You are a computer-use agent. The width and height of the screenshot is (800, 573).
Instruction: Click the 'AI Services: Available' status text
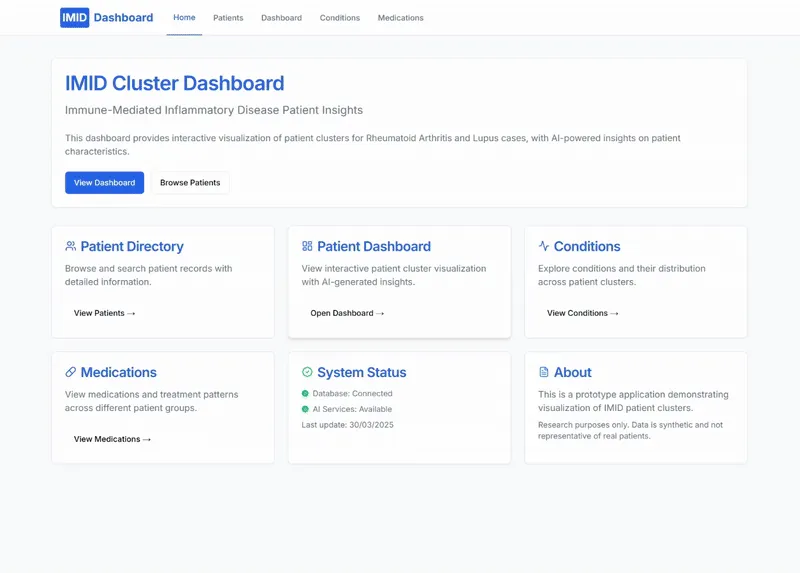pyautogui.click(x=353, y=409)
